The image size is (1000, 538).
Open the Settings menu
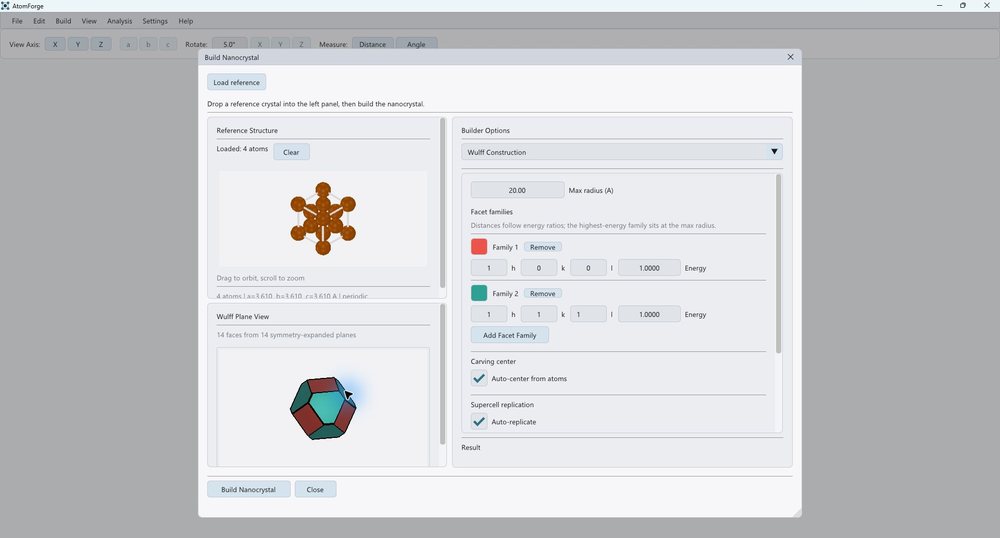(x=155, y=21)
